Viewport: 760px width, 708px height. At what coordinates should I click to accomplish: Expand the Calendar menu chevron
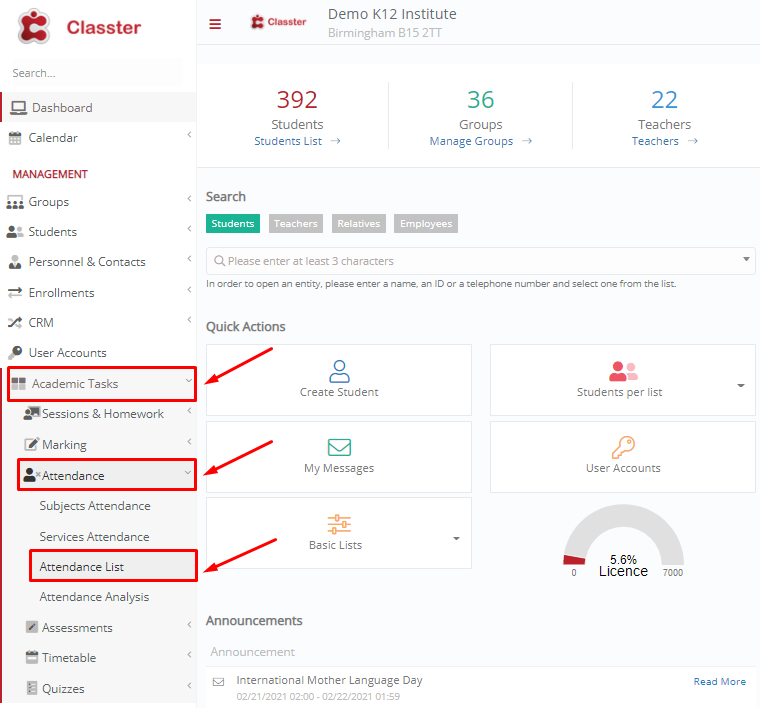point(189,135)
